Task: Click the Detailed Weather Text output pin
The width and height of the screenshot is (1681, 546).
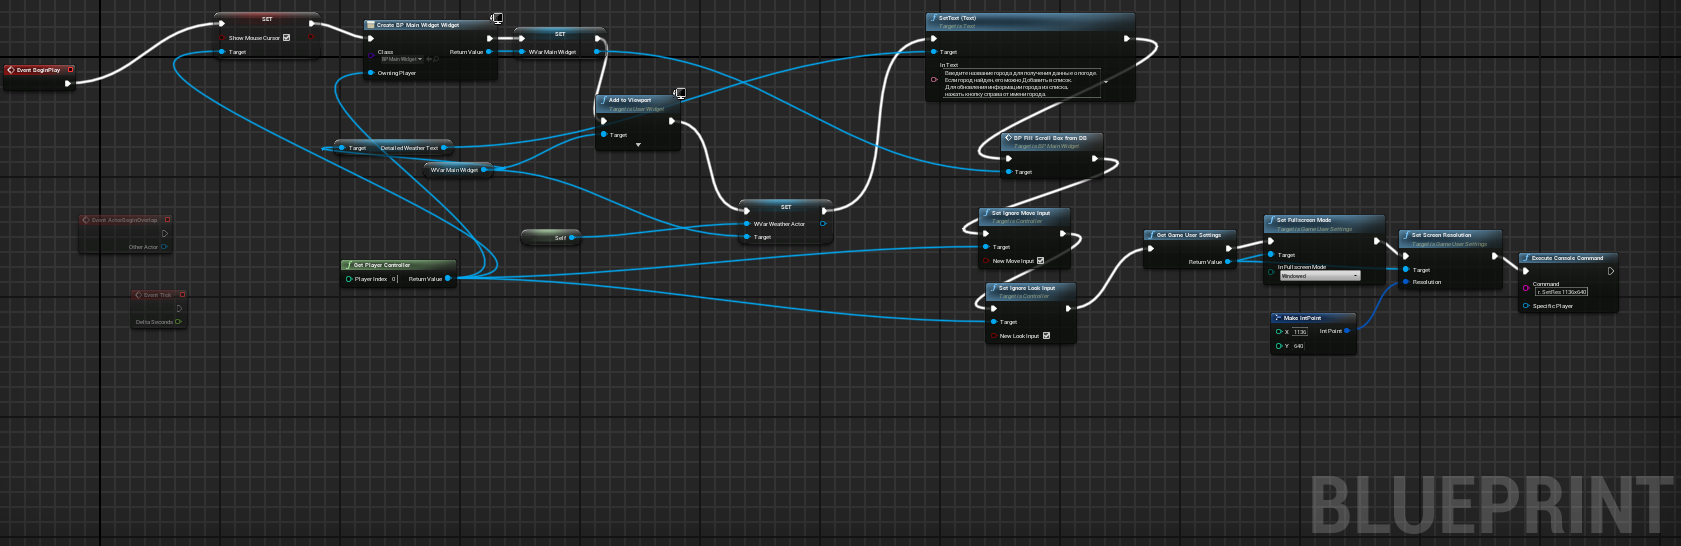Action: [x=444, y=148]
